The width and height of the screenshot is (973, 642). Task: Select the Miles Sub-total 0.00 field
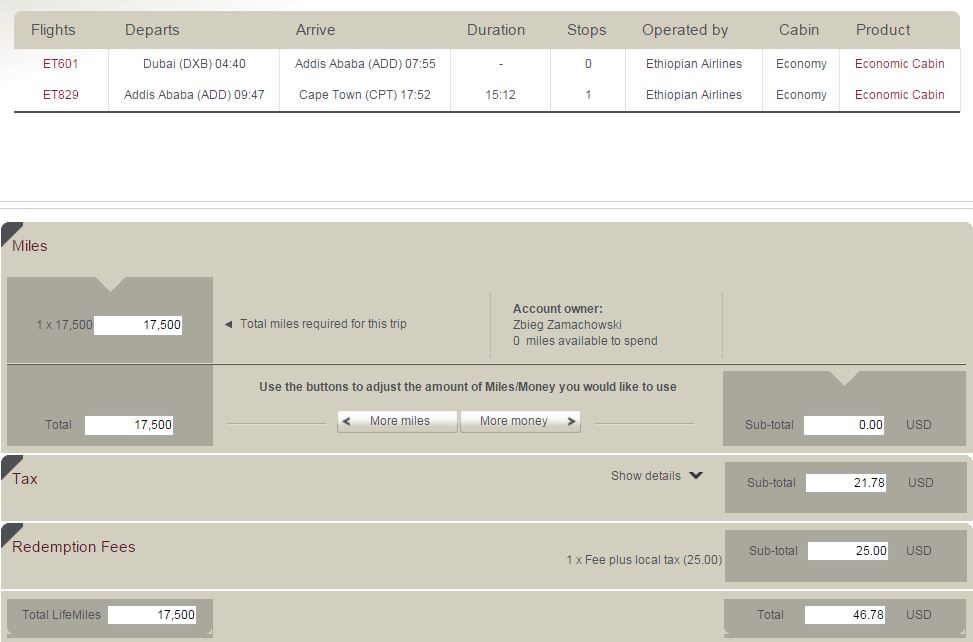(844, 426)
